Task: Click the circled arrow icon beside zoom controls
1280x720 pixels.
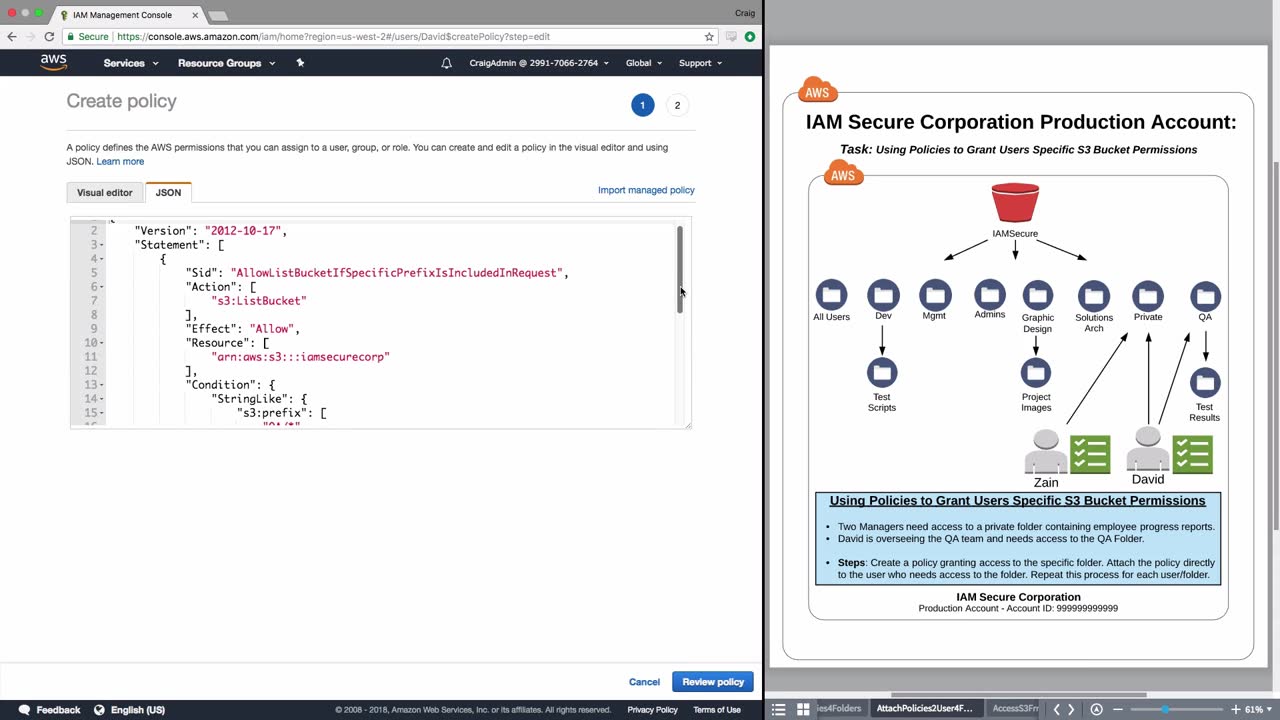Action: point(1096,709)
